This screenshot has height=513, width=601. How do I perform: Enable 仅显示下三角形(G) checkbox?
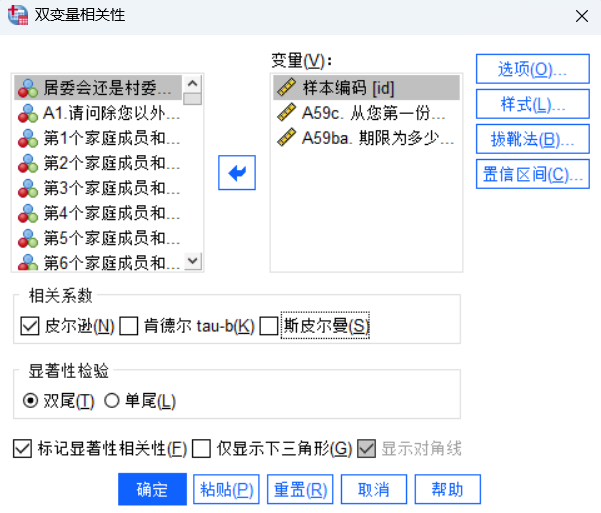click(x=202, y=449)
